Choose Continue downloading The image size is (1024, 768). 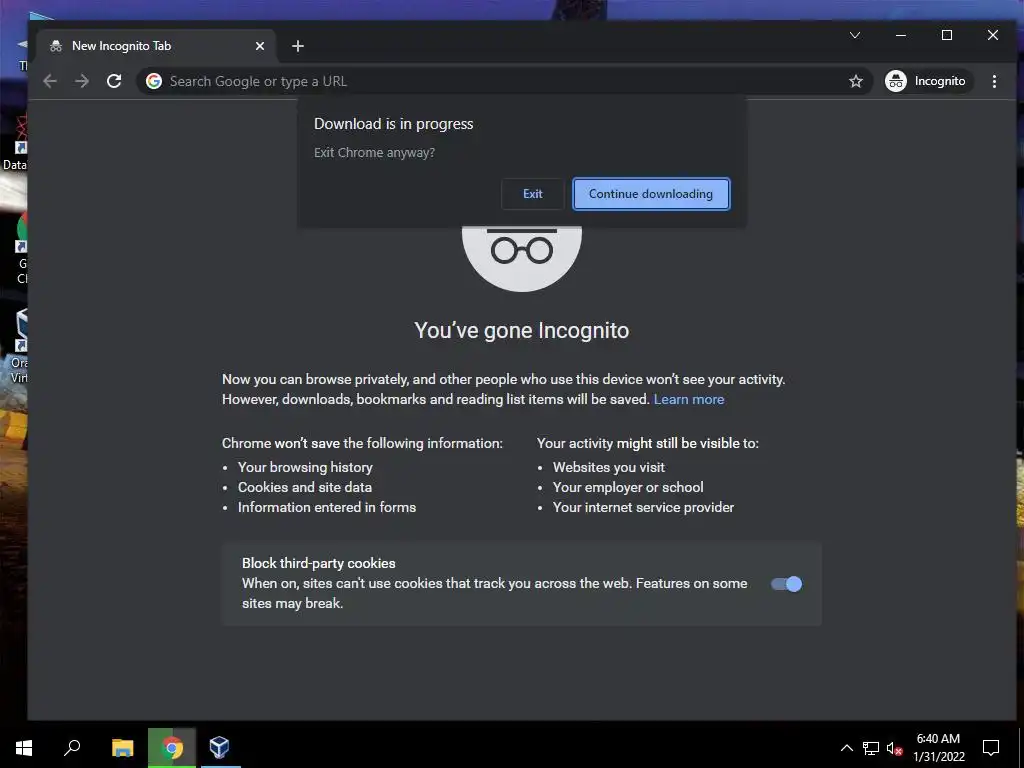click(650, 194)
